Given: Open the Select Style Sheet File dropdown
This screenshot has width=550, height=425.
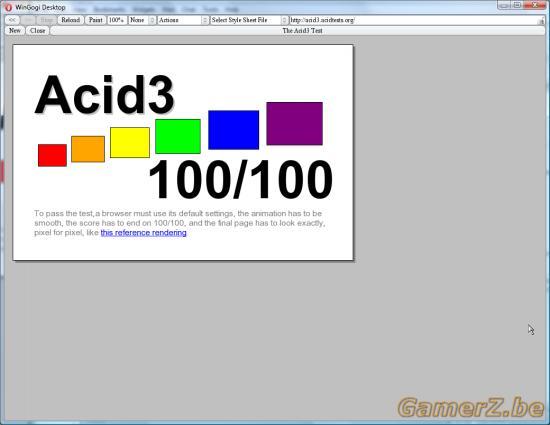Looking at the screenshot, I should coord(249,20).
